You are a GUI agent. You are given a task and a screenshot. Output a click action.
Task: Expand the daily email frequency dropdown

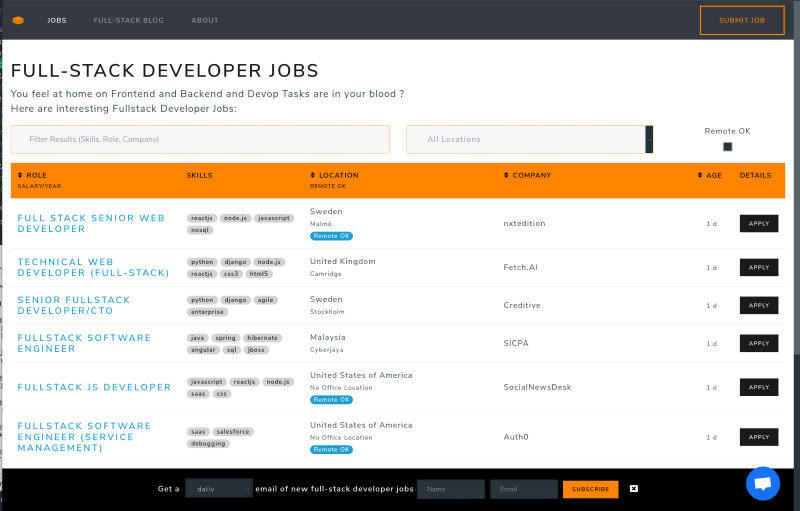218,489
